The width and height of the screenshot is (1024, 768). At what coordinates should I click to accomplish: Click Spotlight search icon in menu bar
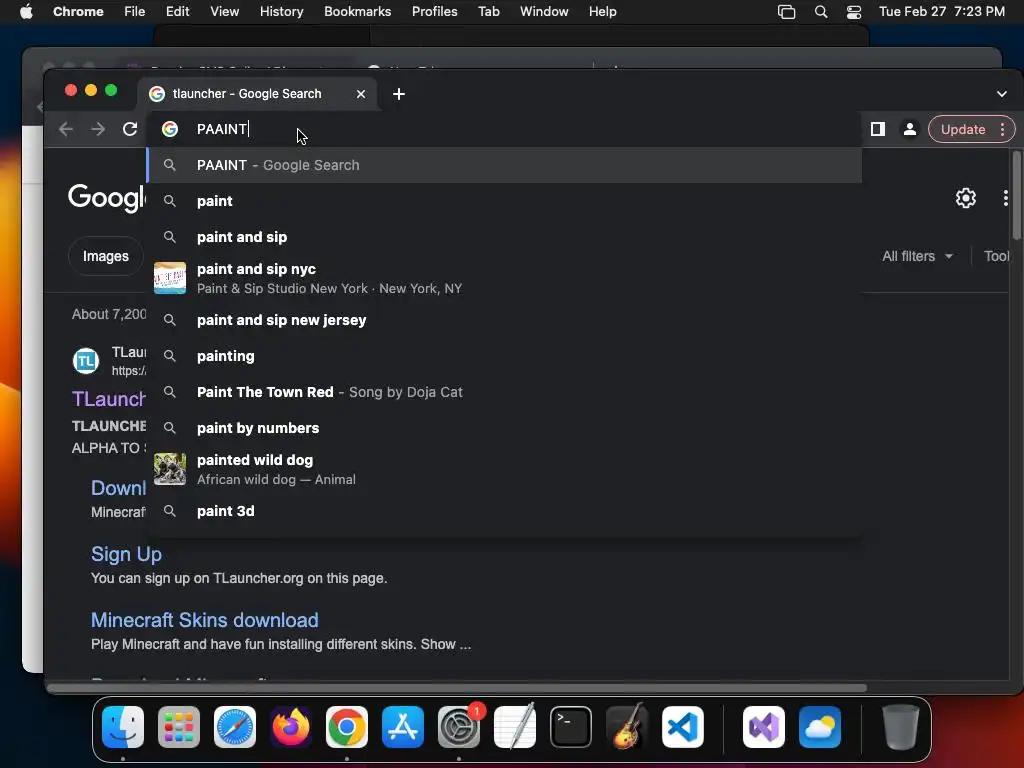[x=821, y=12]
